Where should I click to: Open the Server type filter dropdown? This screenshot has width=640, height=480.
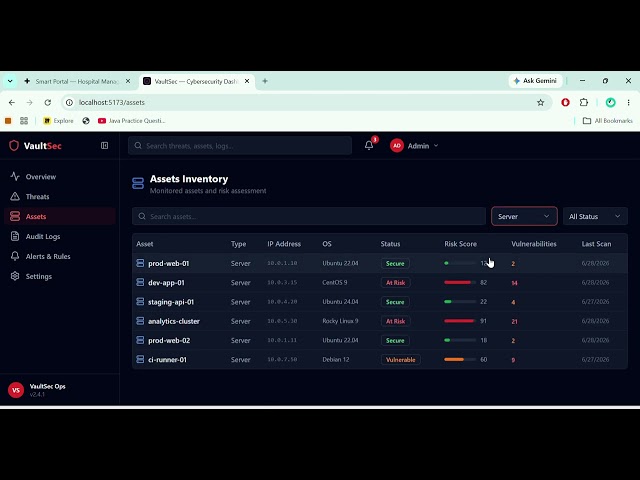point(524,216)
